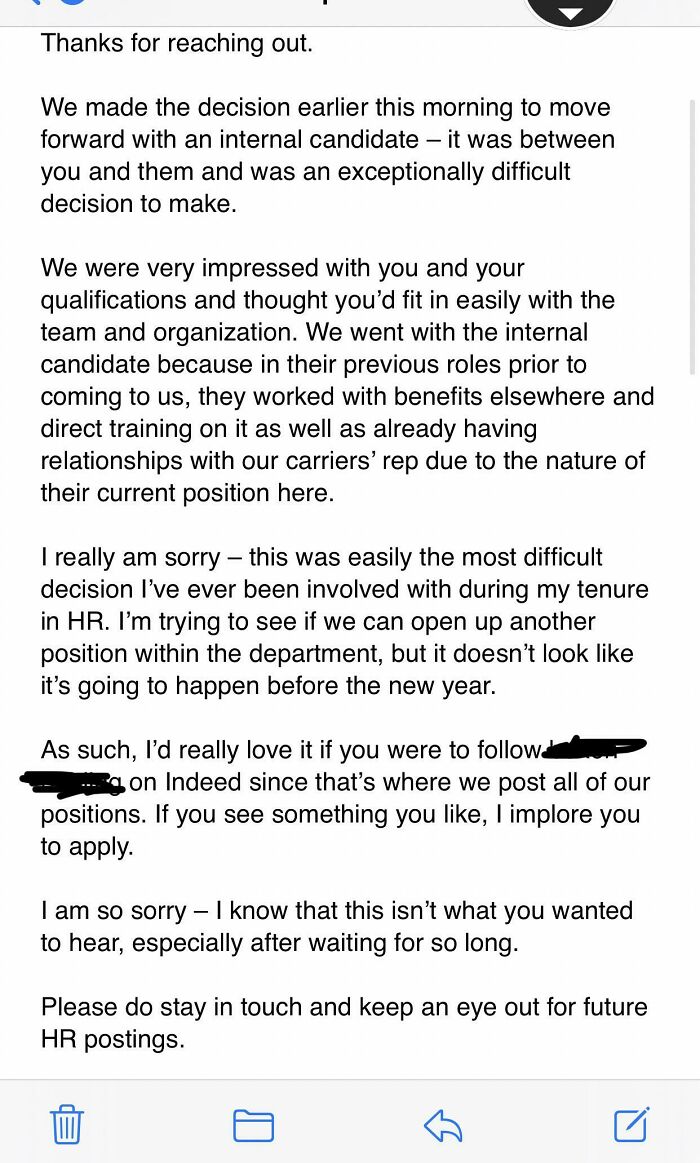The width and height of the screenshot is (700, 1163).
Task: Move message using the folder icon
Action: (254, 1125)
